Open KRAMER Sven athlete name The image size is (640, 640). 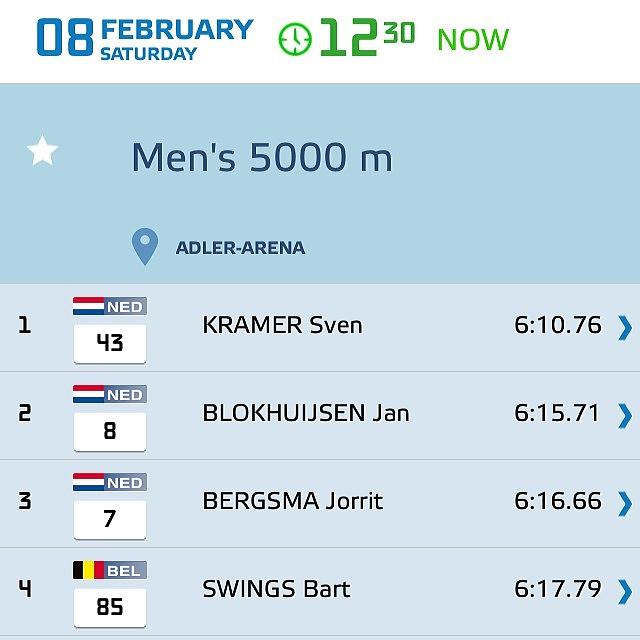(x=282, y=326)
